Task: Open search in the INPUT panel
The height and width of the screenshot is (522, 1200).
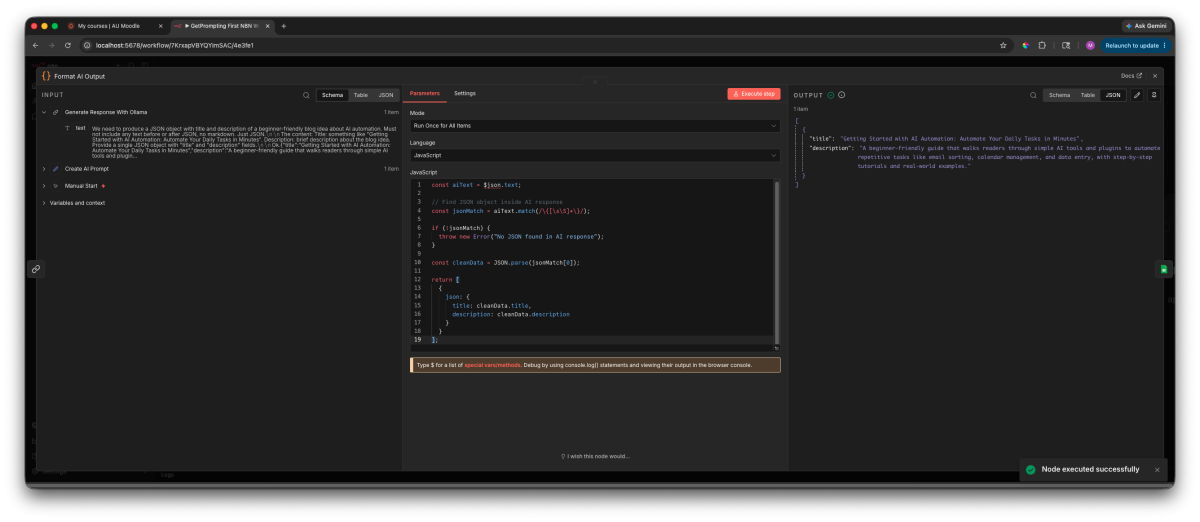Action: 306,95
